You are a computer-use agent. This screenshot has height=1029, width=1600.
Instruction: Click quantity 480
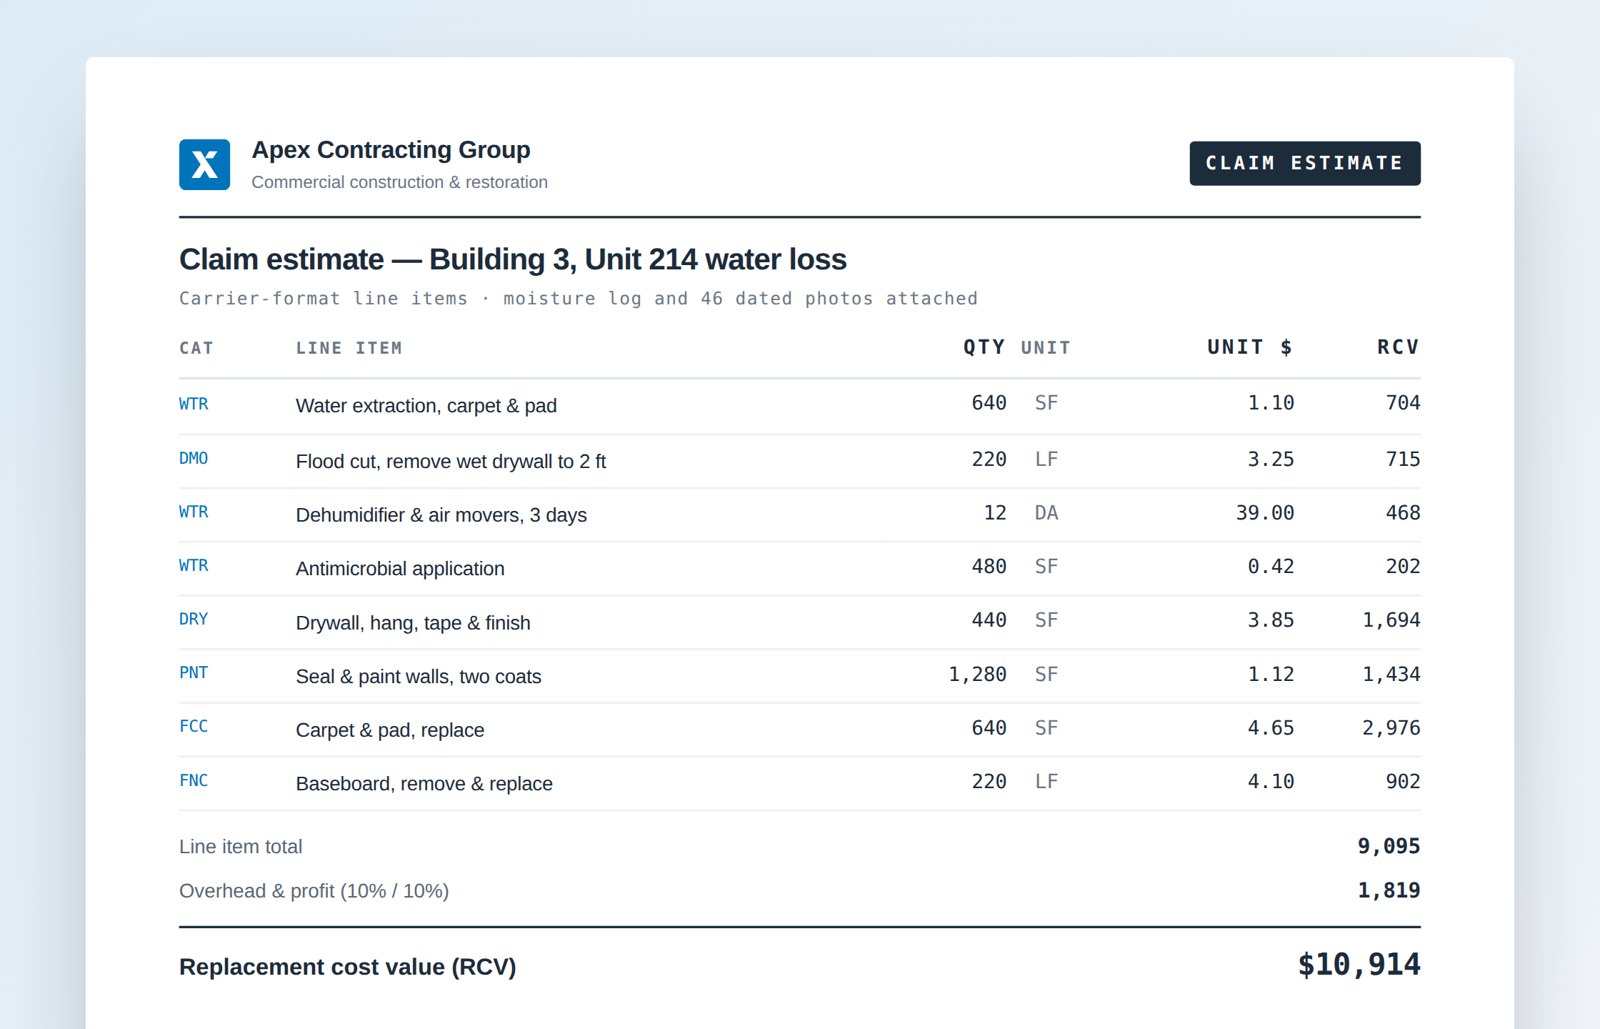pyautogui.click(x=989, y=566)
